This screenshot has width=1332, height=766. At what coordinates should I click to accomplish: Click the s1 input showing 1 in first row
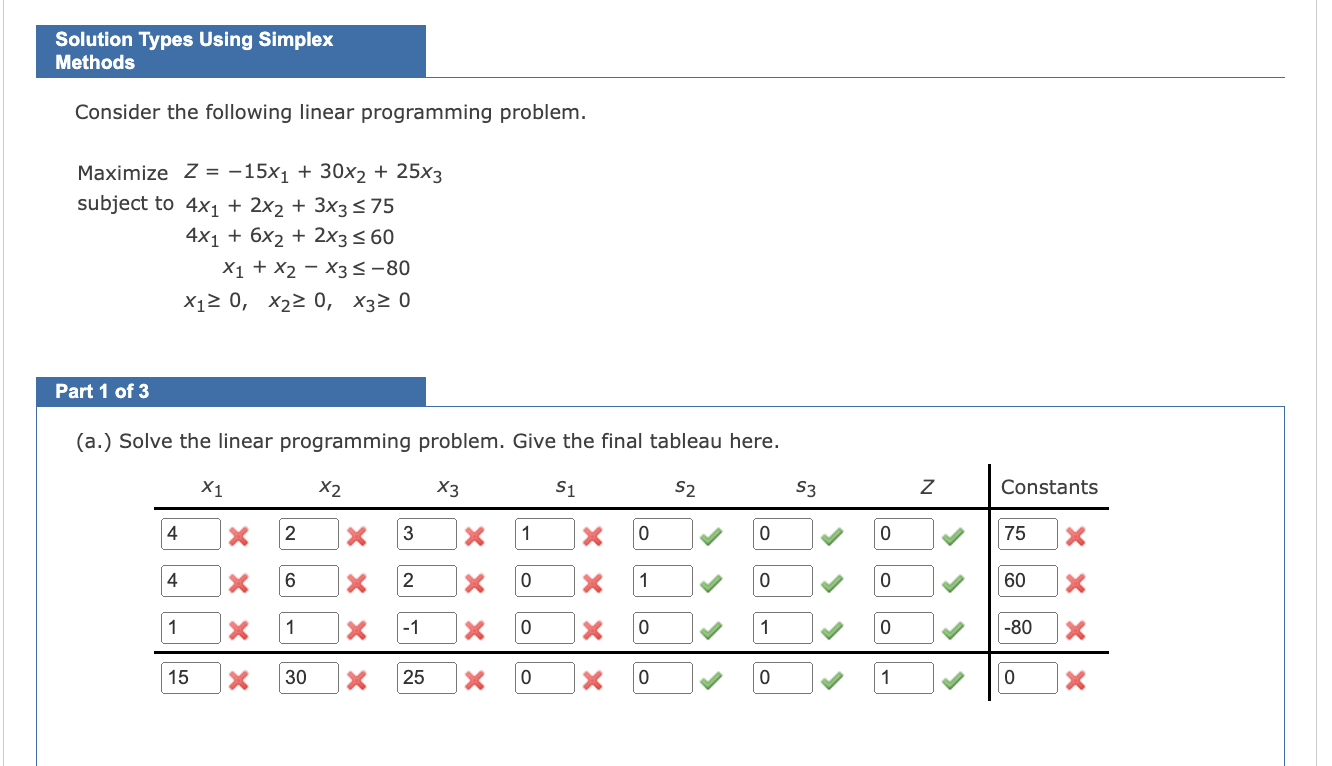pos(545,533)
